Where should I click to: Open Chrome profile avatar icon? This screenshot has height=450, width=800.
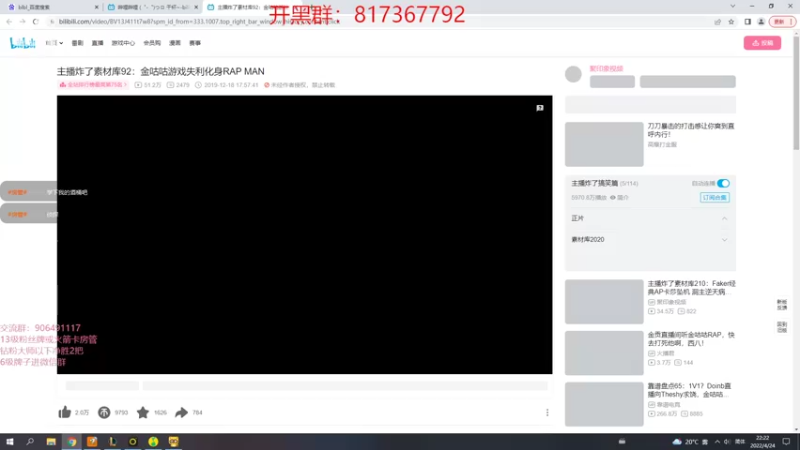761,22
